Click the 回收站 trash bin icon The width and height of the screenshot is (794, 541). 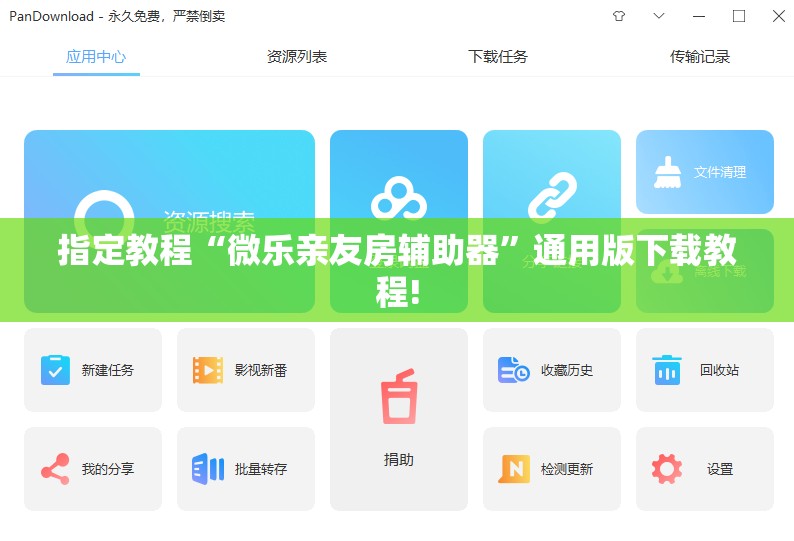(667, 370)
